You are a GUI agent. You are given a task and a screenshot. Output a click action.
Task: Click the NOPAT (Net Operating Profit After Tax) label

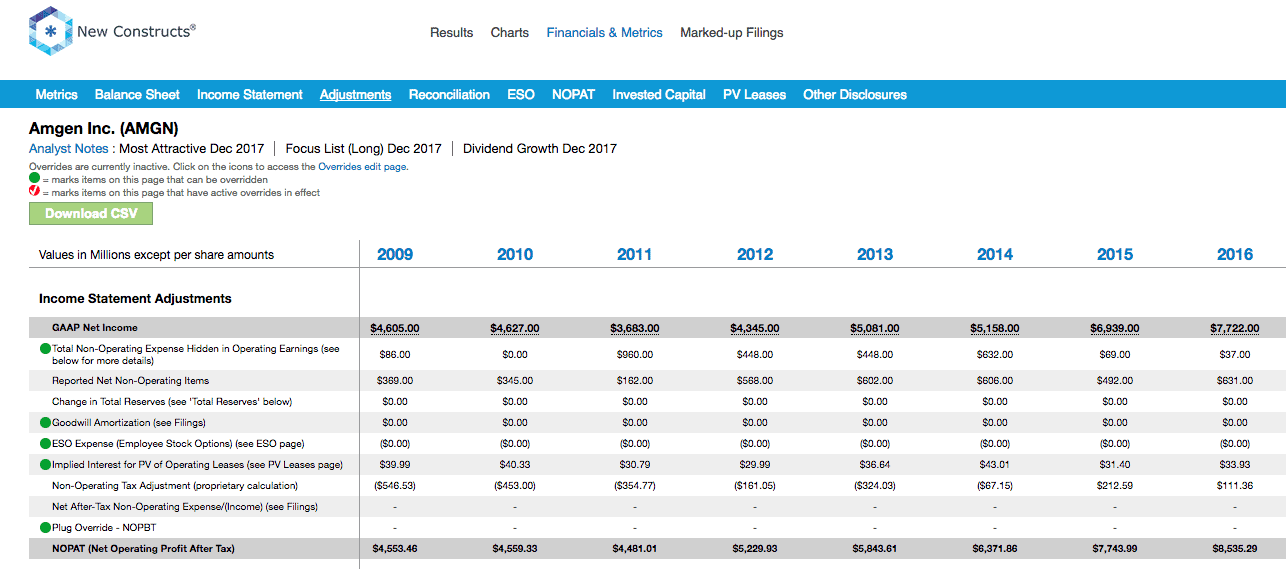tap(144, 548)
